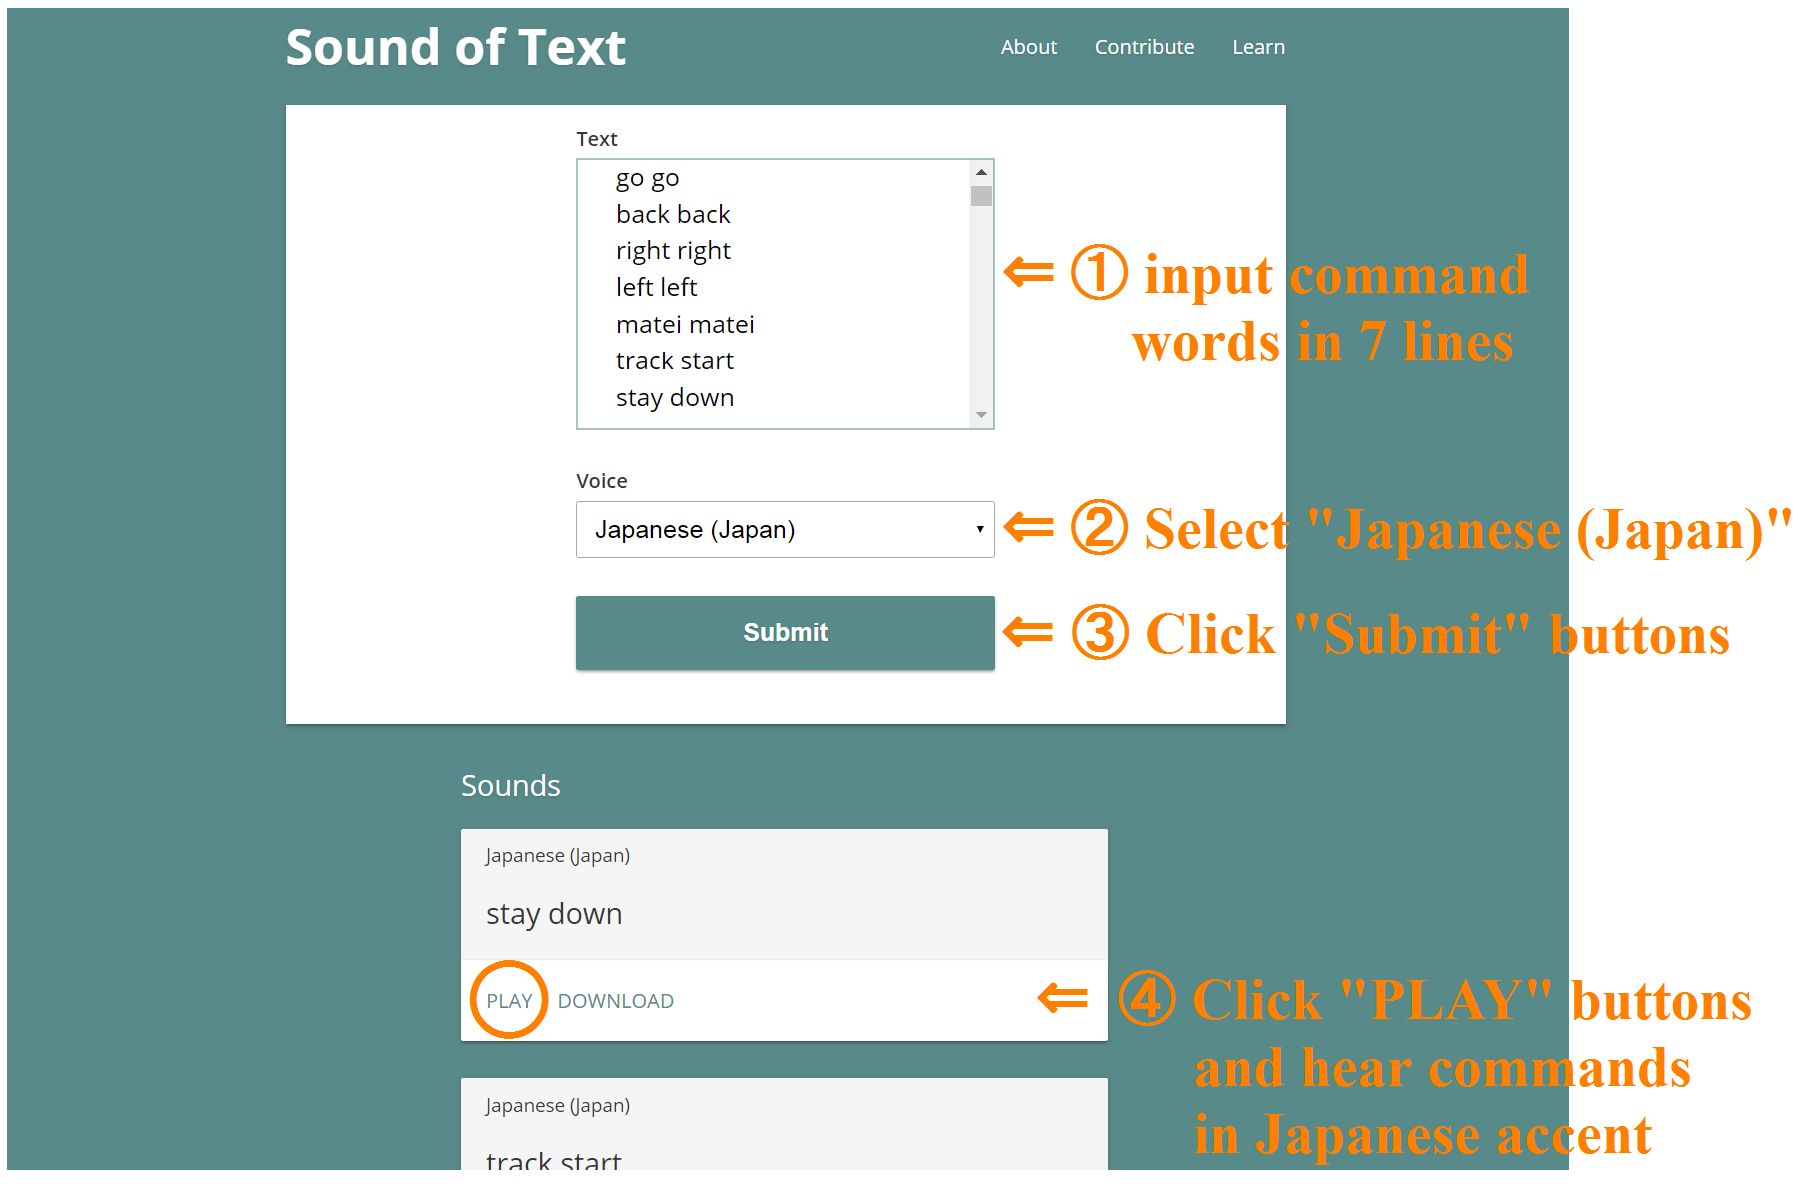Open the About page
This screenshot has width=1811, height=1187.
click(1028, 46)
